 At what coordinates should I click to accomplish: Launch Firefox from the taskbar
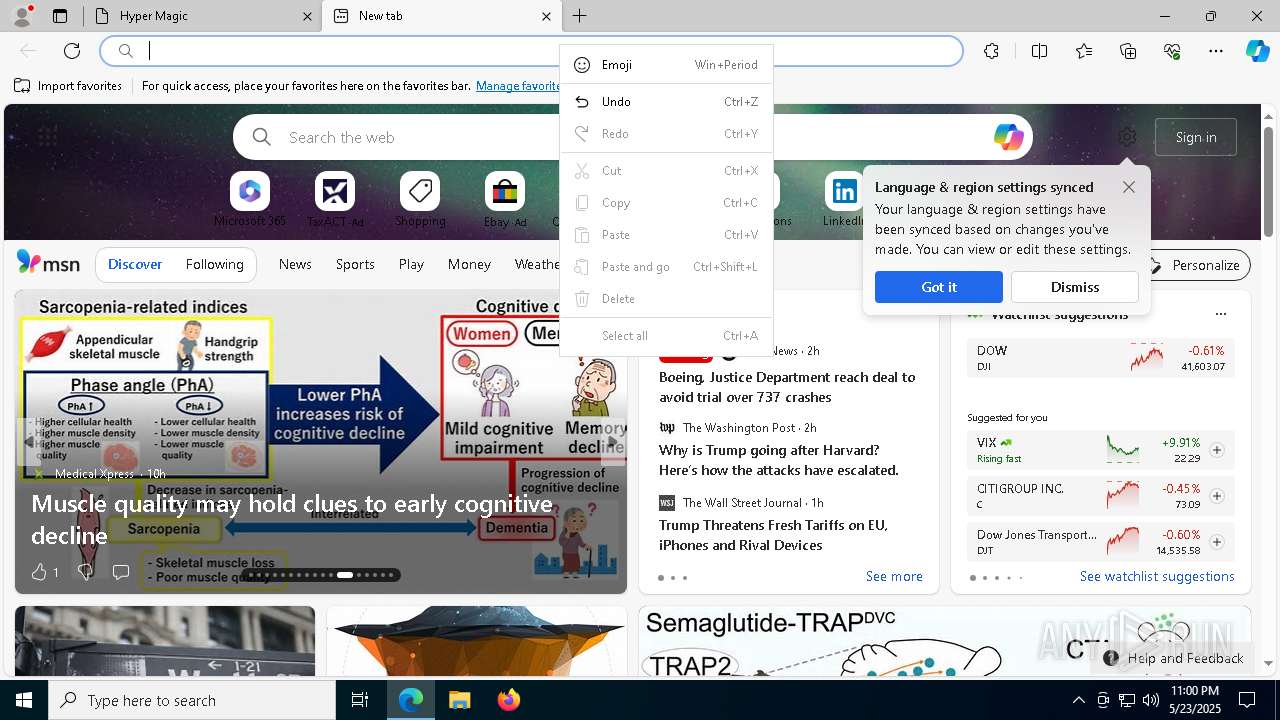(x=508, y=700)
